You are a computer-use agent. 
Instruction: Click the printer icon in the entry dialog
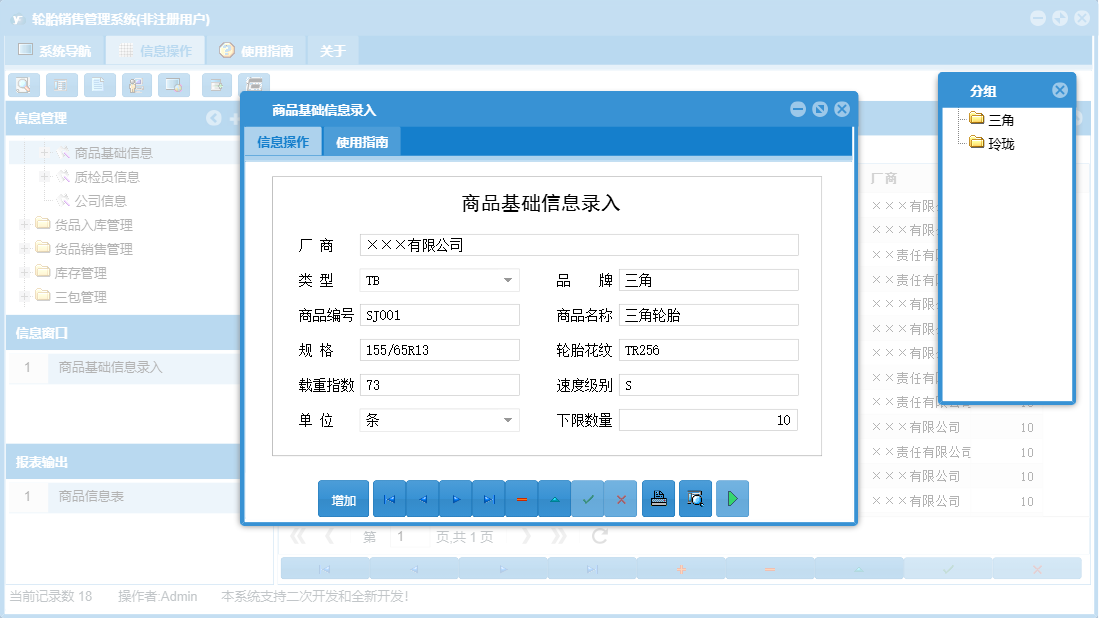[658, 498]
